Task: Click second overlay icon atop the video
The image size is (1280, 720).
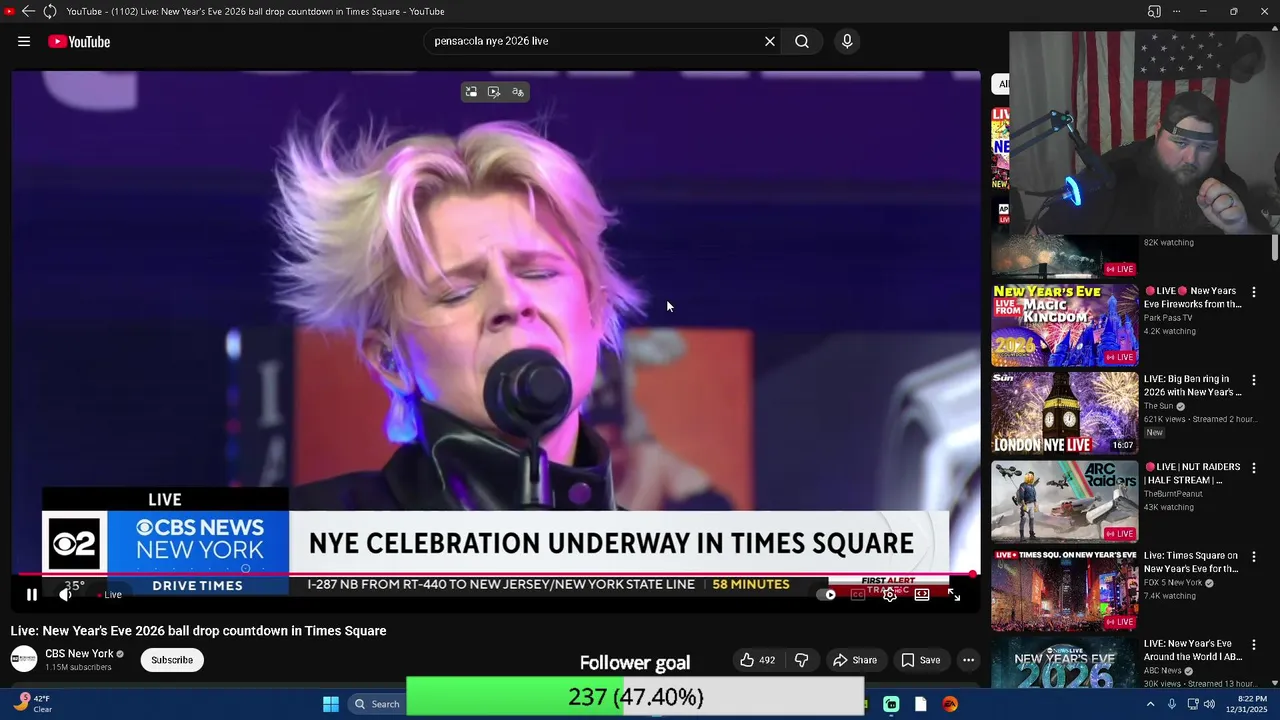Action: pyautogui.click(x=494, y=92)
